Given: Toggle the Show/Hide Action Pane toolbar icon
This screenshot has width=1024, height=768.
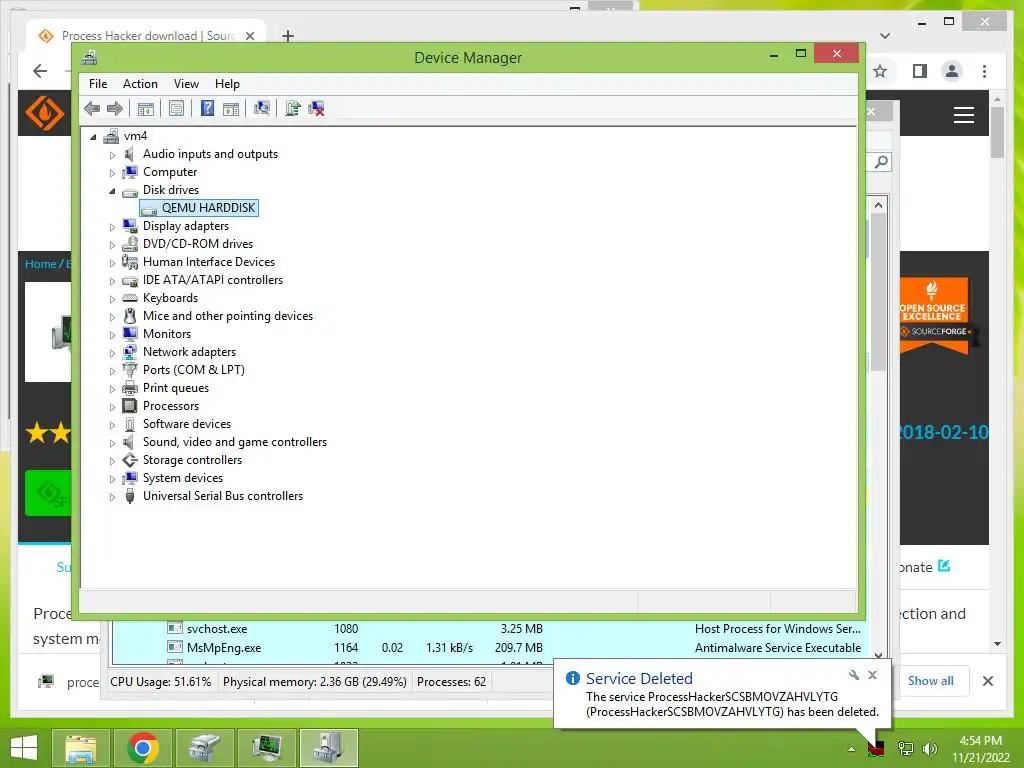Looking at the screenshot, I should [231, 108].
